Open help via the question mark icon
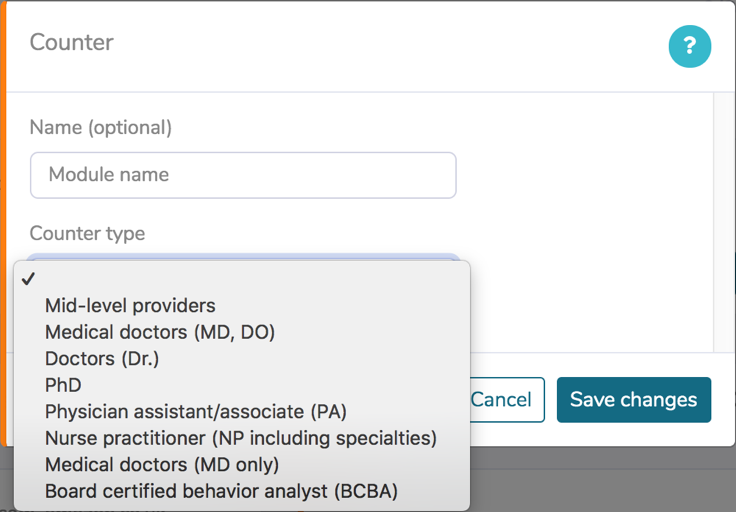736x512 pixels. coord(690,46)
